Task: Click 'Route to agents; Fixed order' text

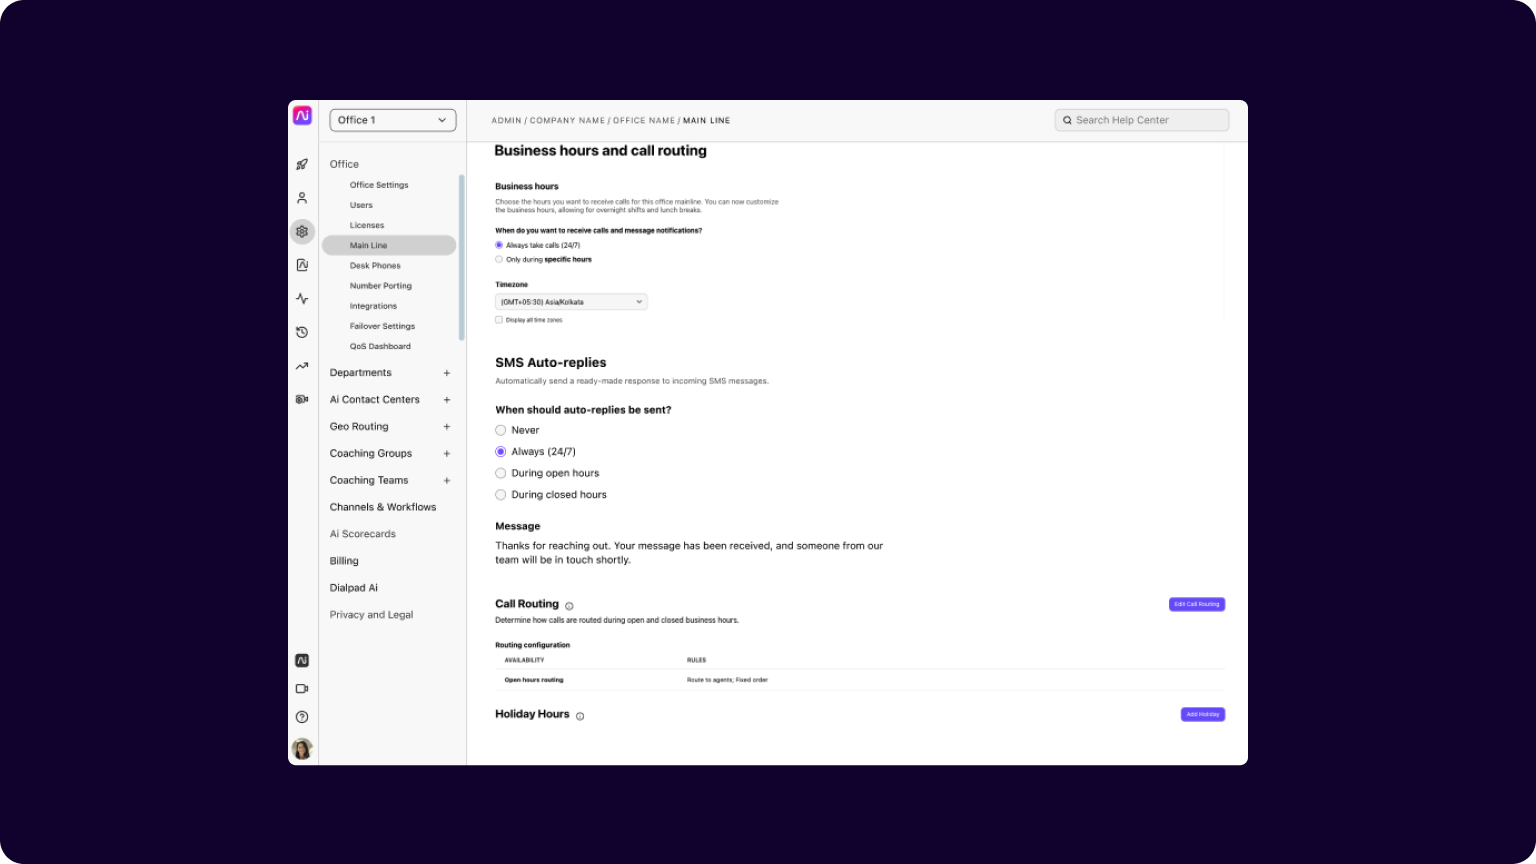Action: 727,680
